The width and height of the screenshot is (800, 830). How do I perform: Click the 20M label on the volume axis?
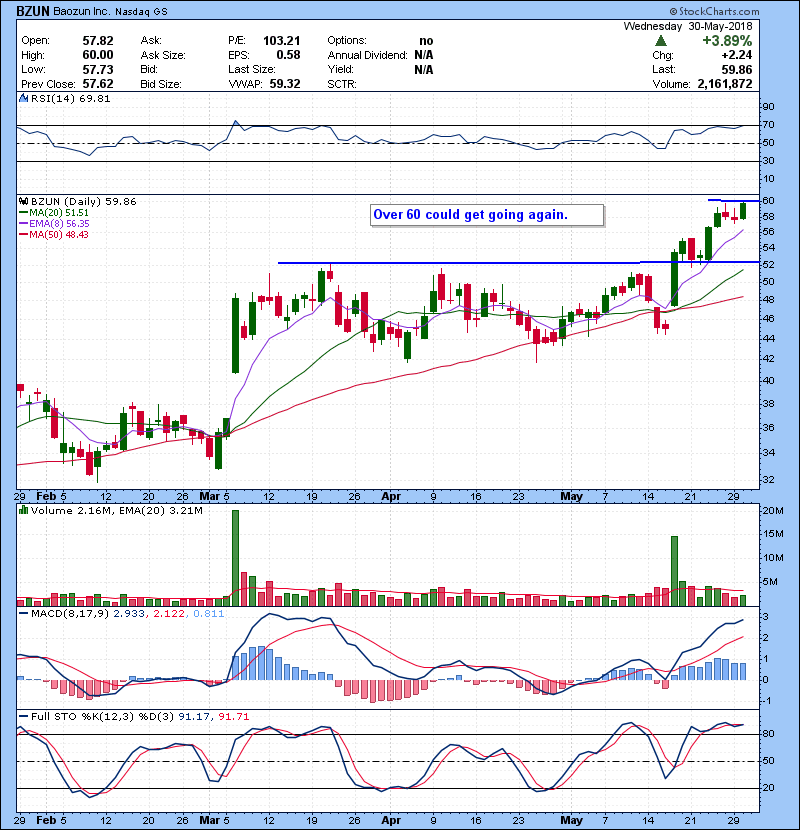point(772,511)
